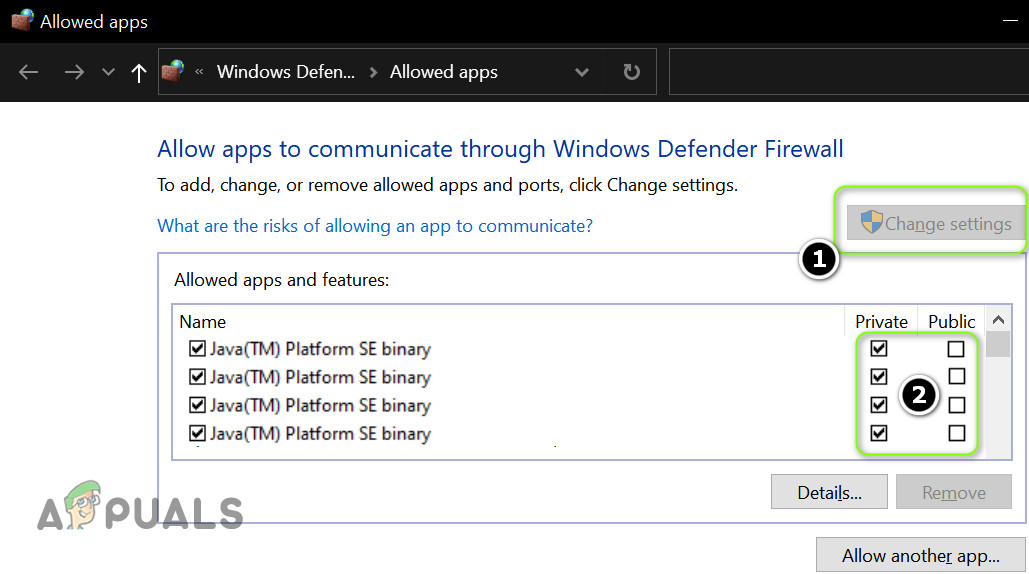Enable Public checkbox for first Java entry
Viewport: 1029px width, 574px height.
click(x=956, y=349)
